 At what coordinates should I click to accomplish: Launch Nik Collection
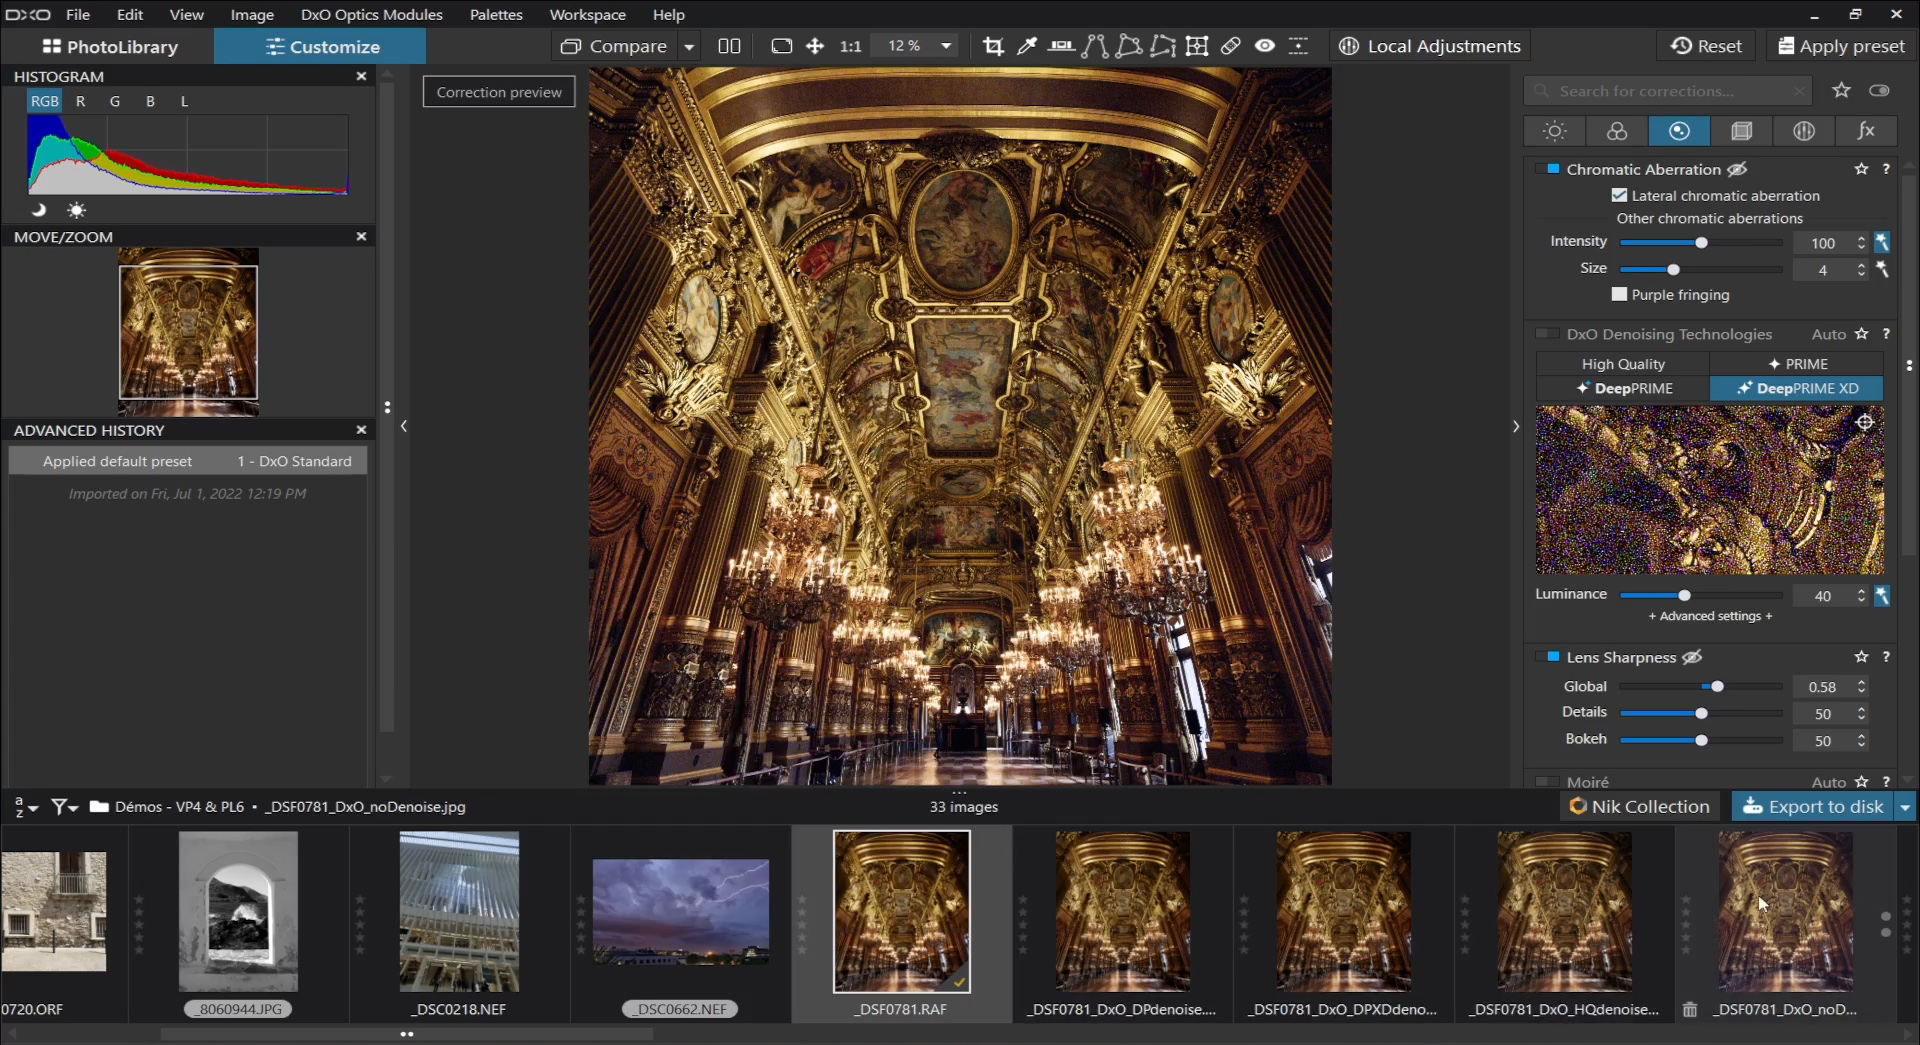[x=1639, y=806]
